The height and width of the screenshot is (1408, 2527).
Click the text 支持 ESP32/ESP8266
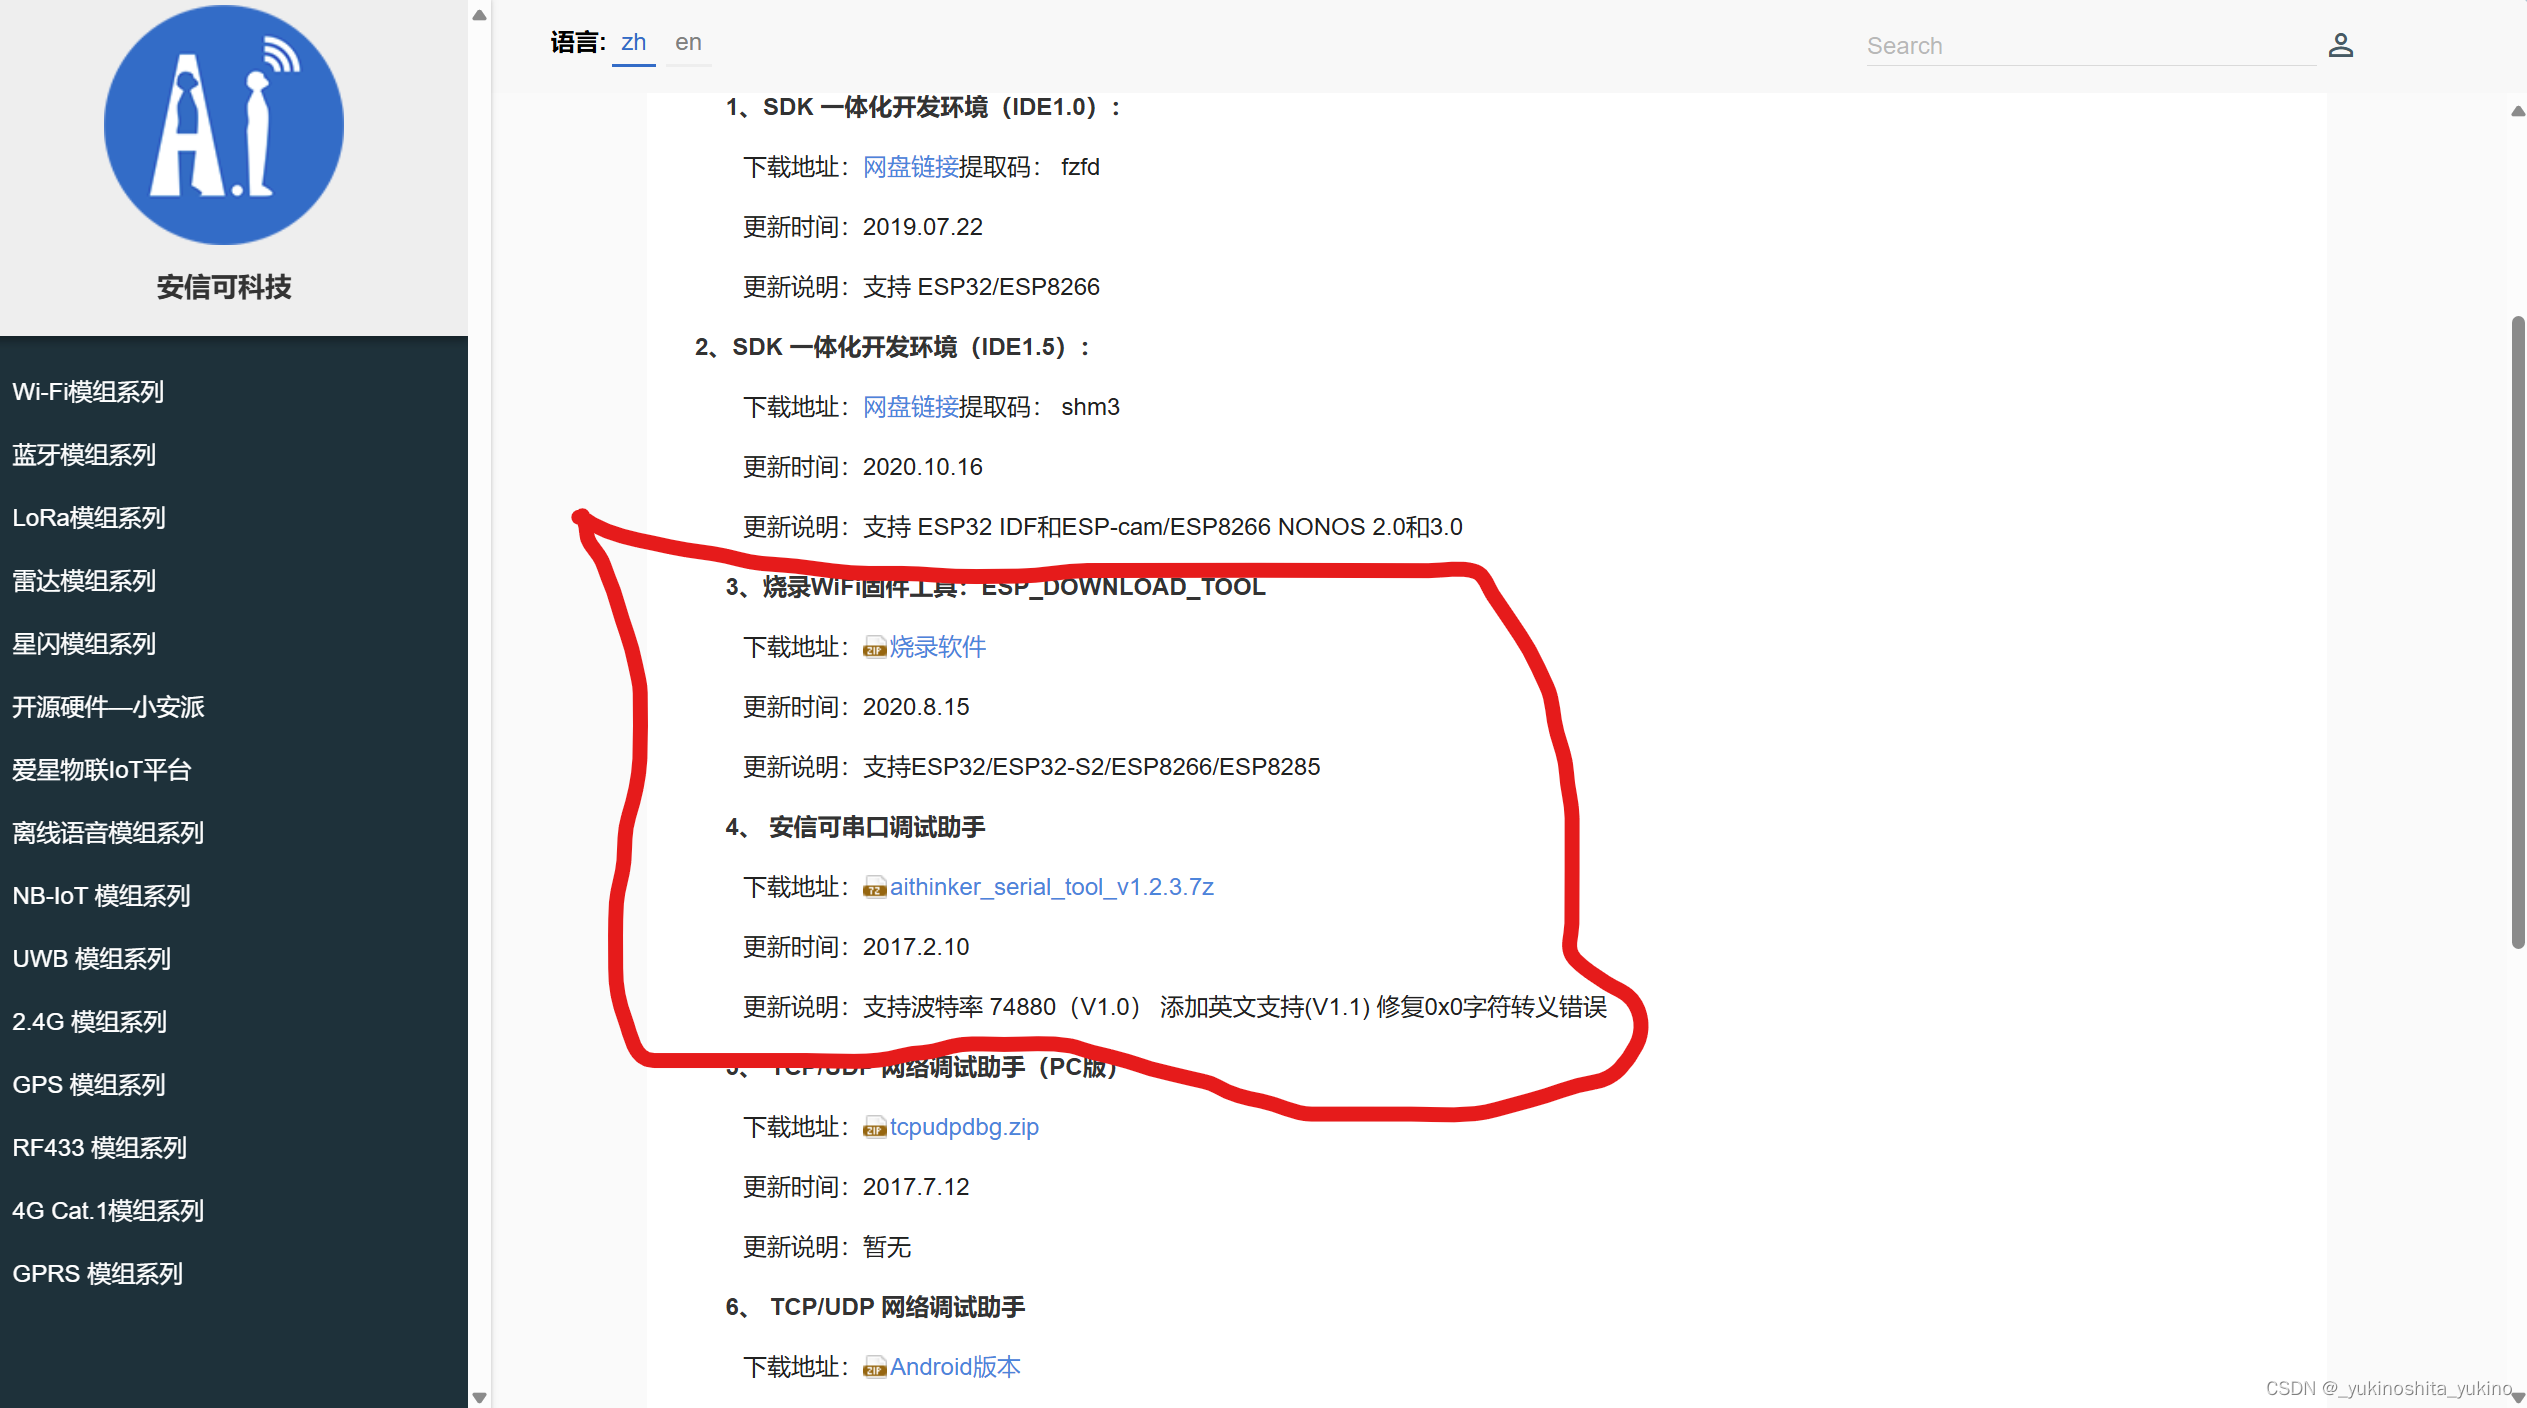(x=981, y=287)
